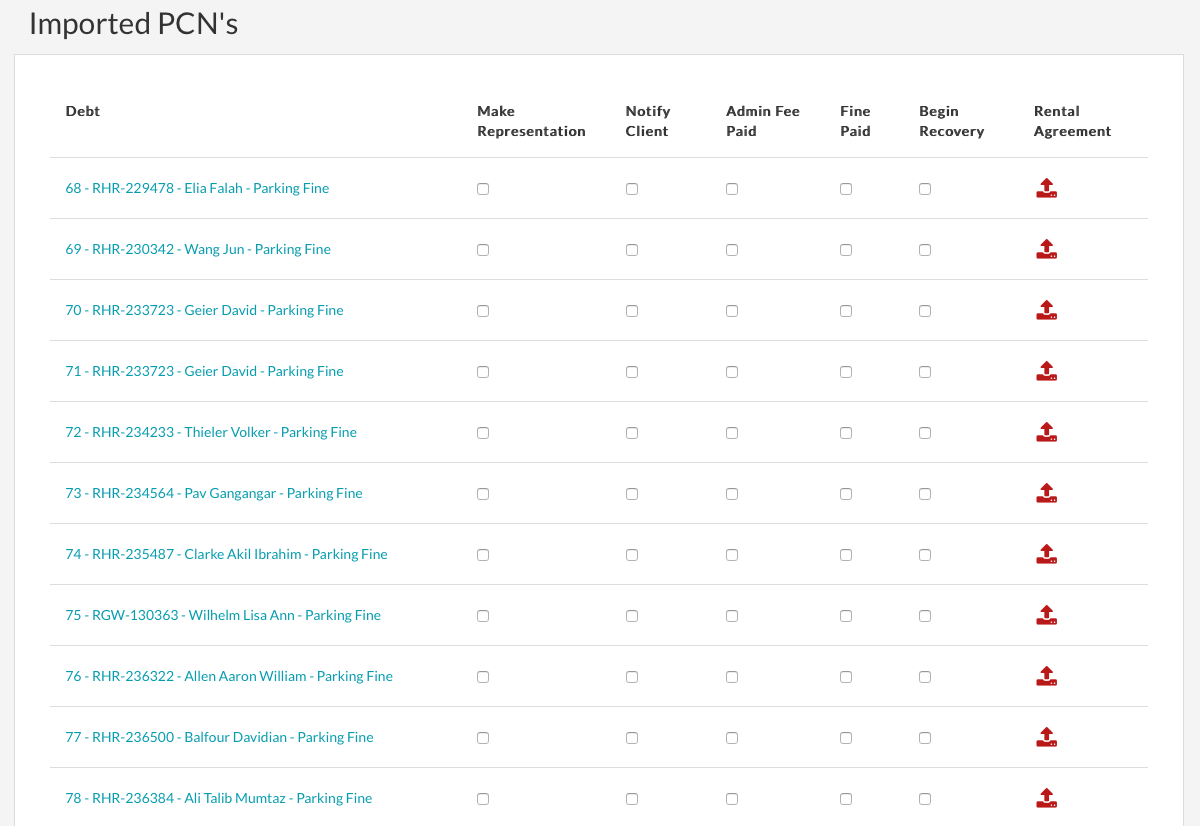
Task: Click the Begin Recovery column header
Action: [952, 121]
